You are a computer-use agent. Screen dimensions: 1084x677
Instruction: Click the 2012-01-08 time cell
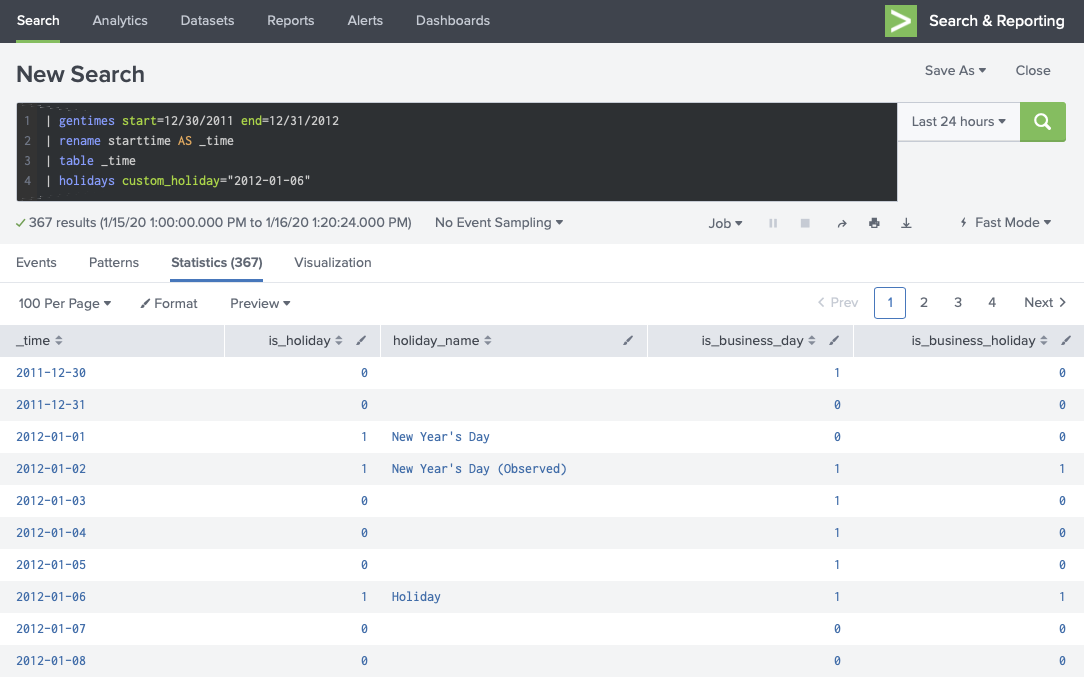51,660
